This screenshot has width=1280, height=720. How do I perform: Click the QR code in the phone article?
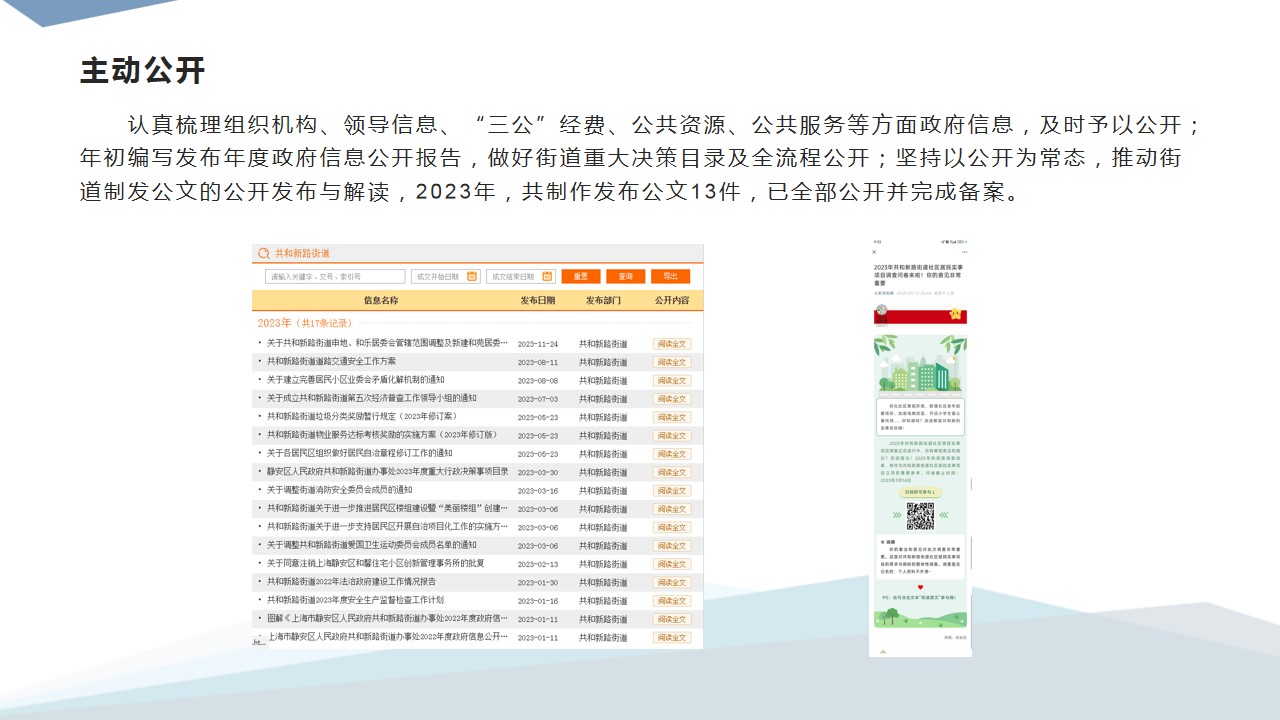[919, 516]
